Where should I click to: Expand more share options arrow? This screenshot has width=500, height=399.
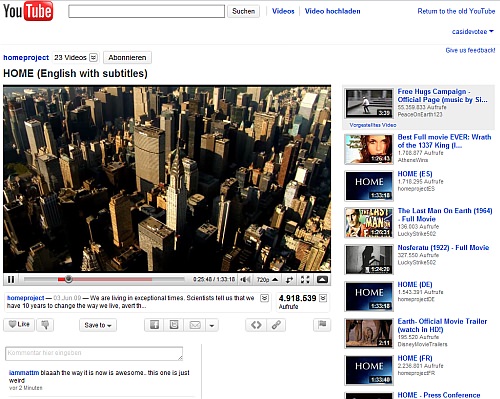coord(212,325)
